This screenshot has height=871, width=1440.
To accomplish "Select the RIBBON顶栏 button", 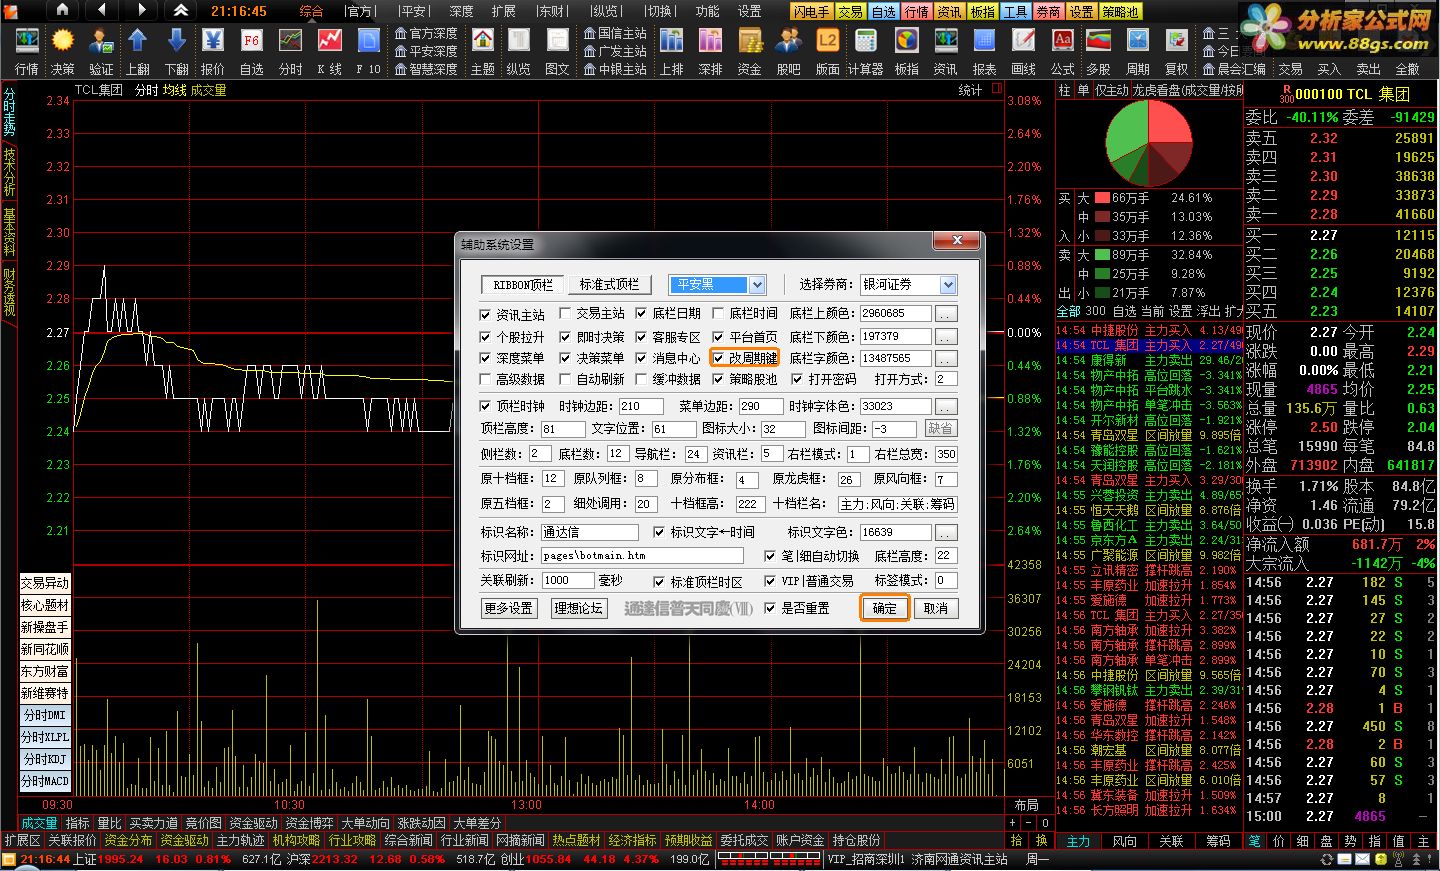I will click(523, 285).
